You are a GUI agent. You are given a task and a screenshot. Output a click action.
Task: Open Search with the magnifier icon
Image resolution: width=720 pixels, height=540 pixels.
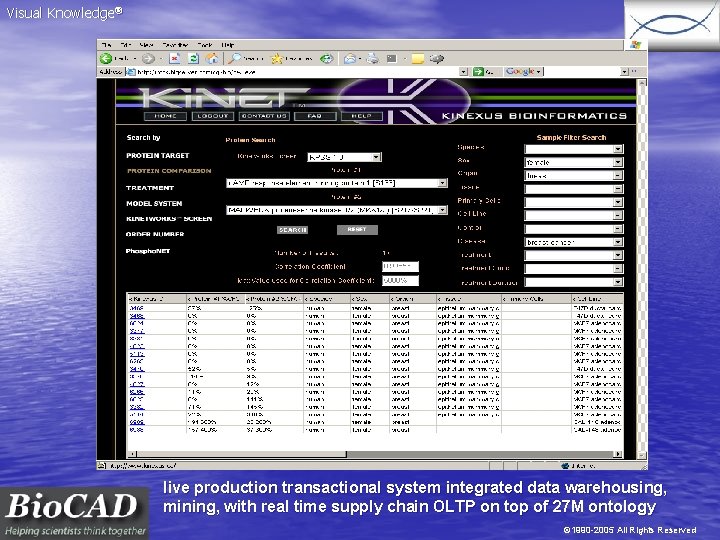(x=235, y=58)
